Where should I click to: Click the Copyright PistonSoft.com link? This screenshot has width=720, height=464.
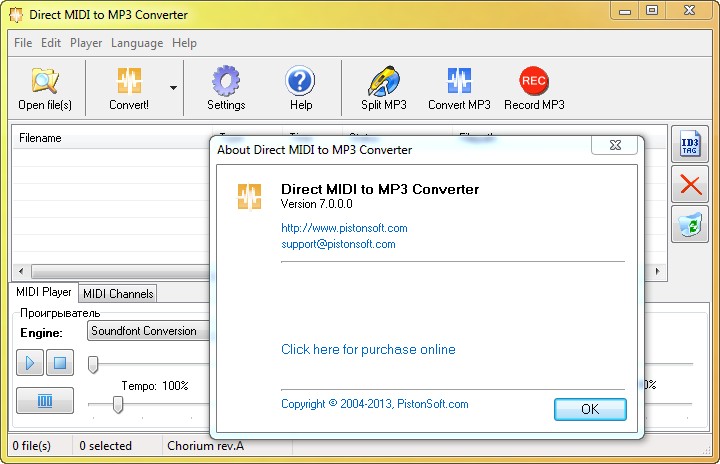[375, 404]
